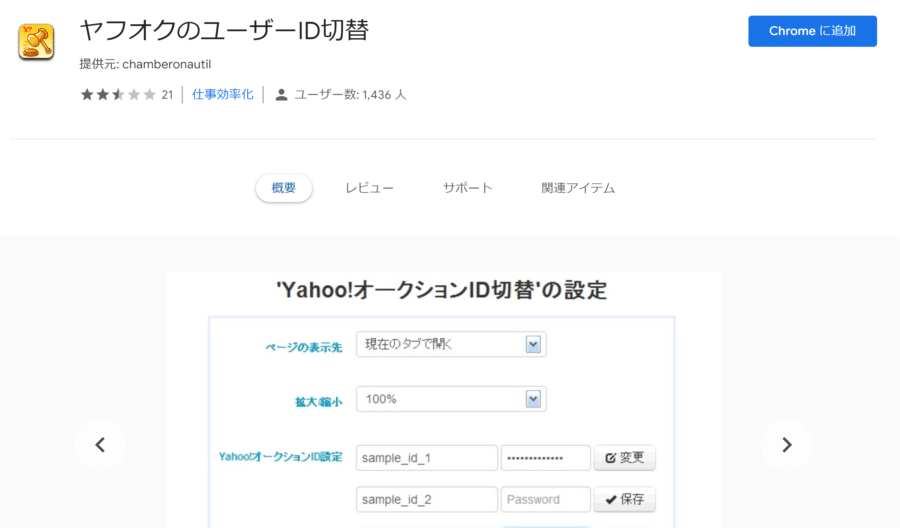This screenshot has width=900, height=528.
Task: Click the empty Password field
Action: coord(545,499)
